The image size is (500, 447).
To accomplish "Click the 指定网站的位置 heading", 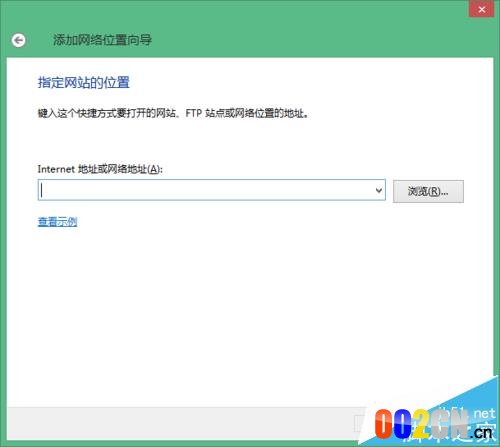I will click(84, 83).
